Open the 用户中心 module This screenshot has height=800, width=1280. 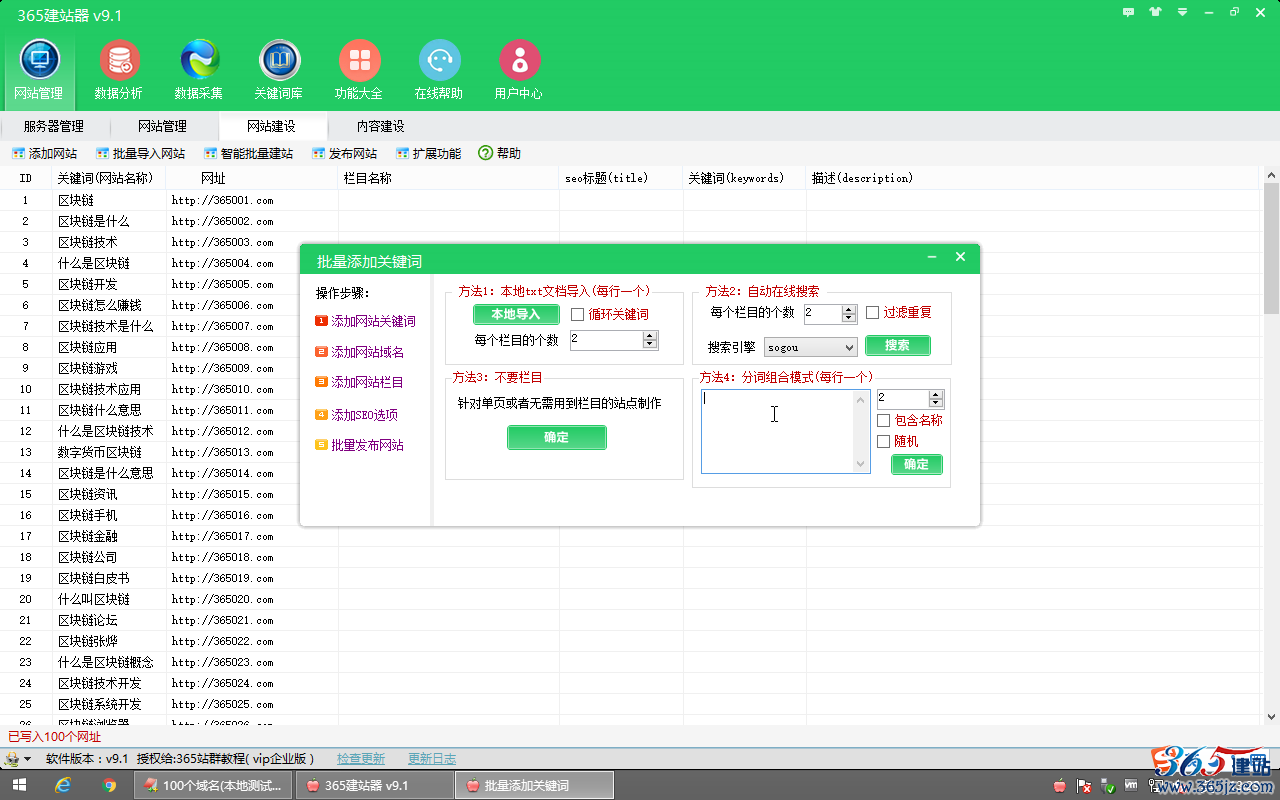point(519,70)
